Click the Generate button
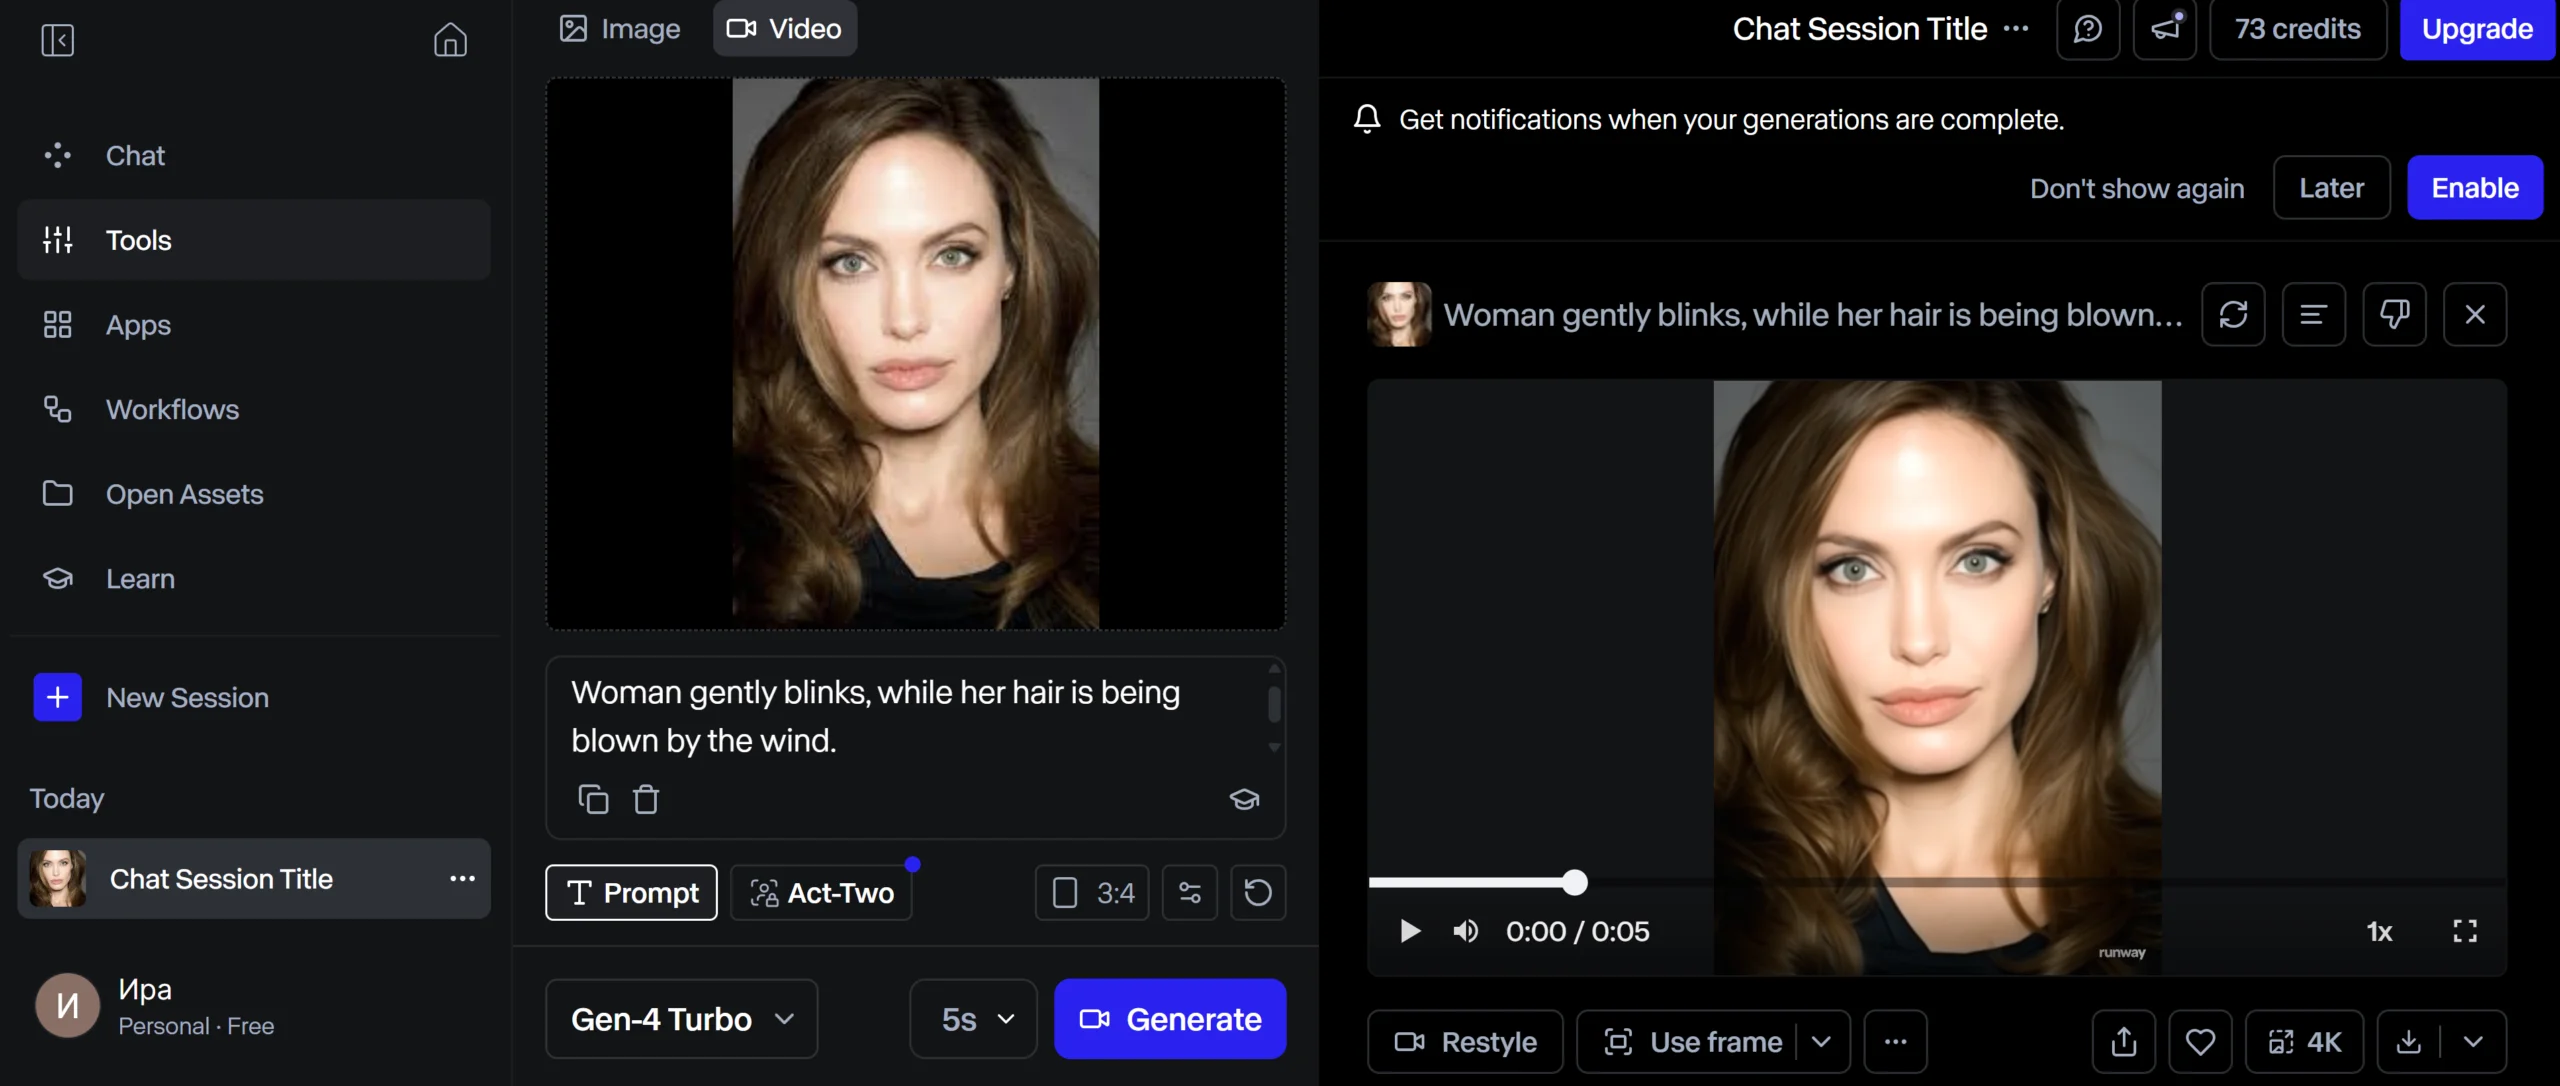Image resolution: width=2560 pixels, height=1086 pixels. [1170, 1018]
